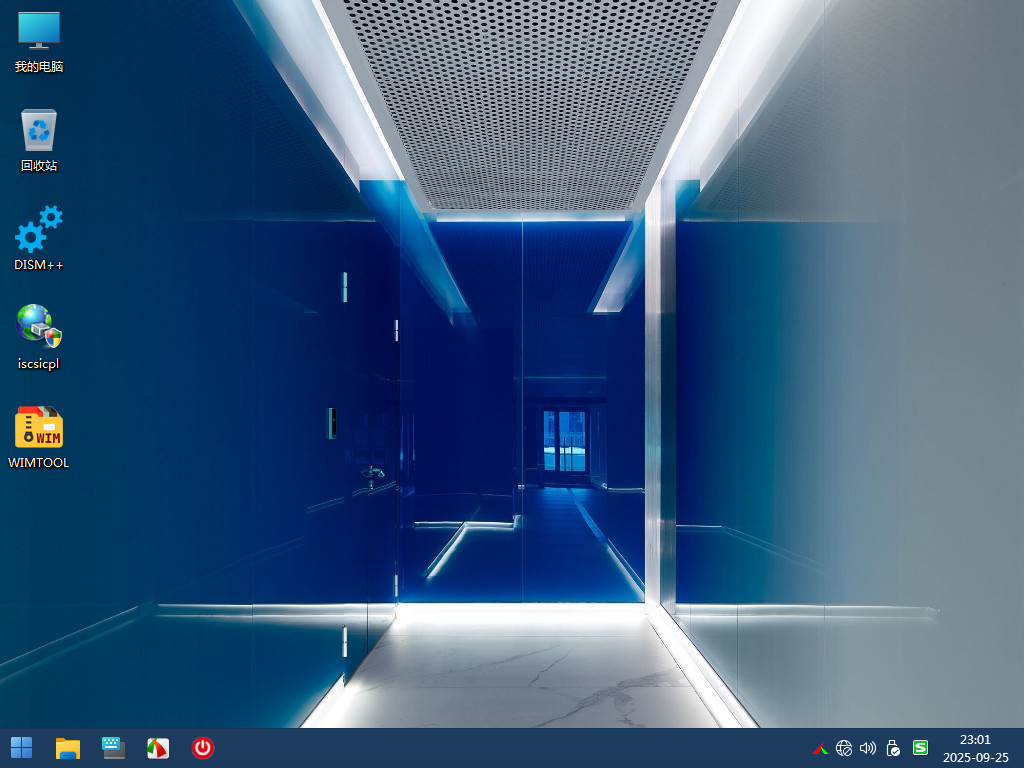Select the DISM++ gear icon
This screenshot has height=768, width=1024.
click(39, 238)
